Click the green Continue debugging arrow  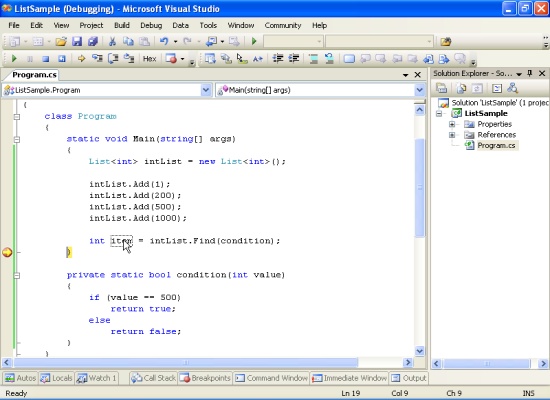14,59
